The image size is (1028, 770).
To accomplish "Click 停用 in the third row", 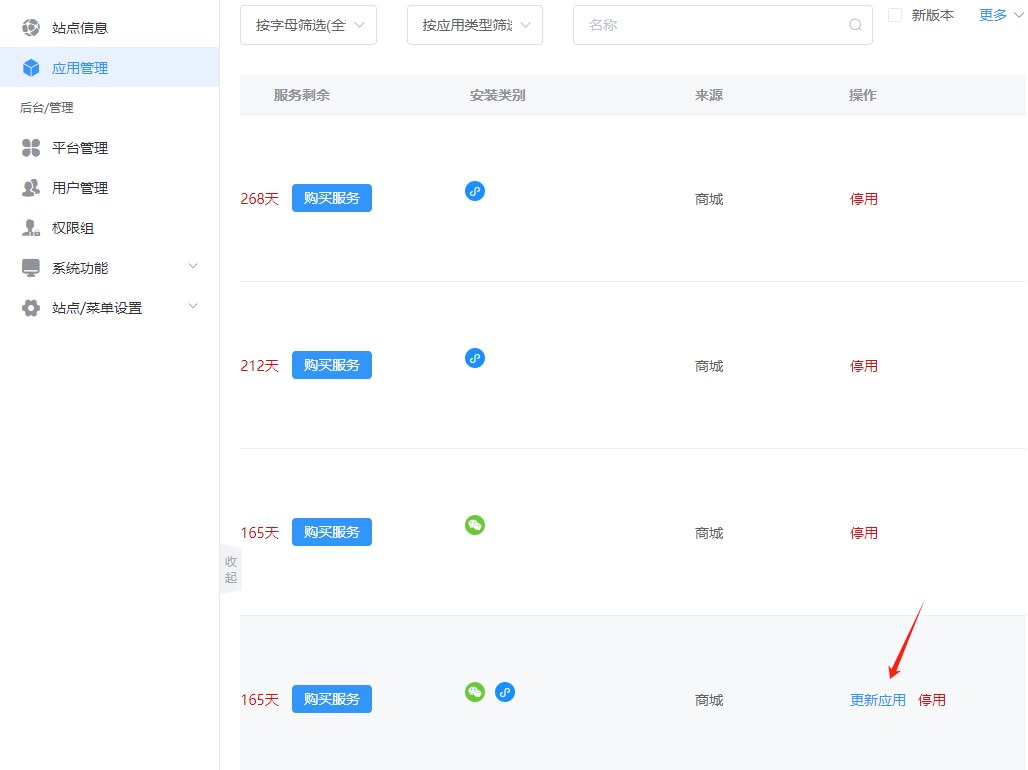I will [863, 533].
